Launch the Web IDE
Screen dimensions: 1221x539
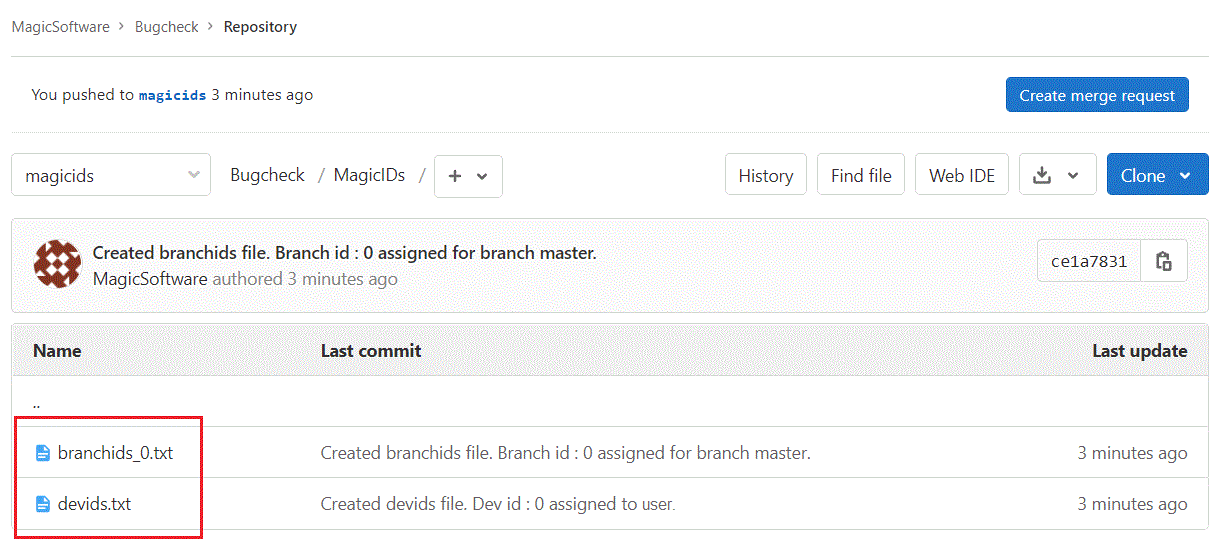click(962, 175)
